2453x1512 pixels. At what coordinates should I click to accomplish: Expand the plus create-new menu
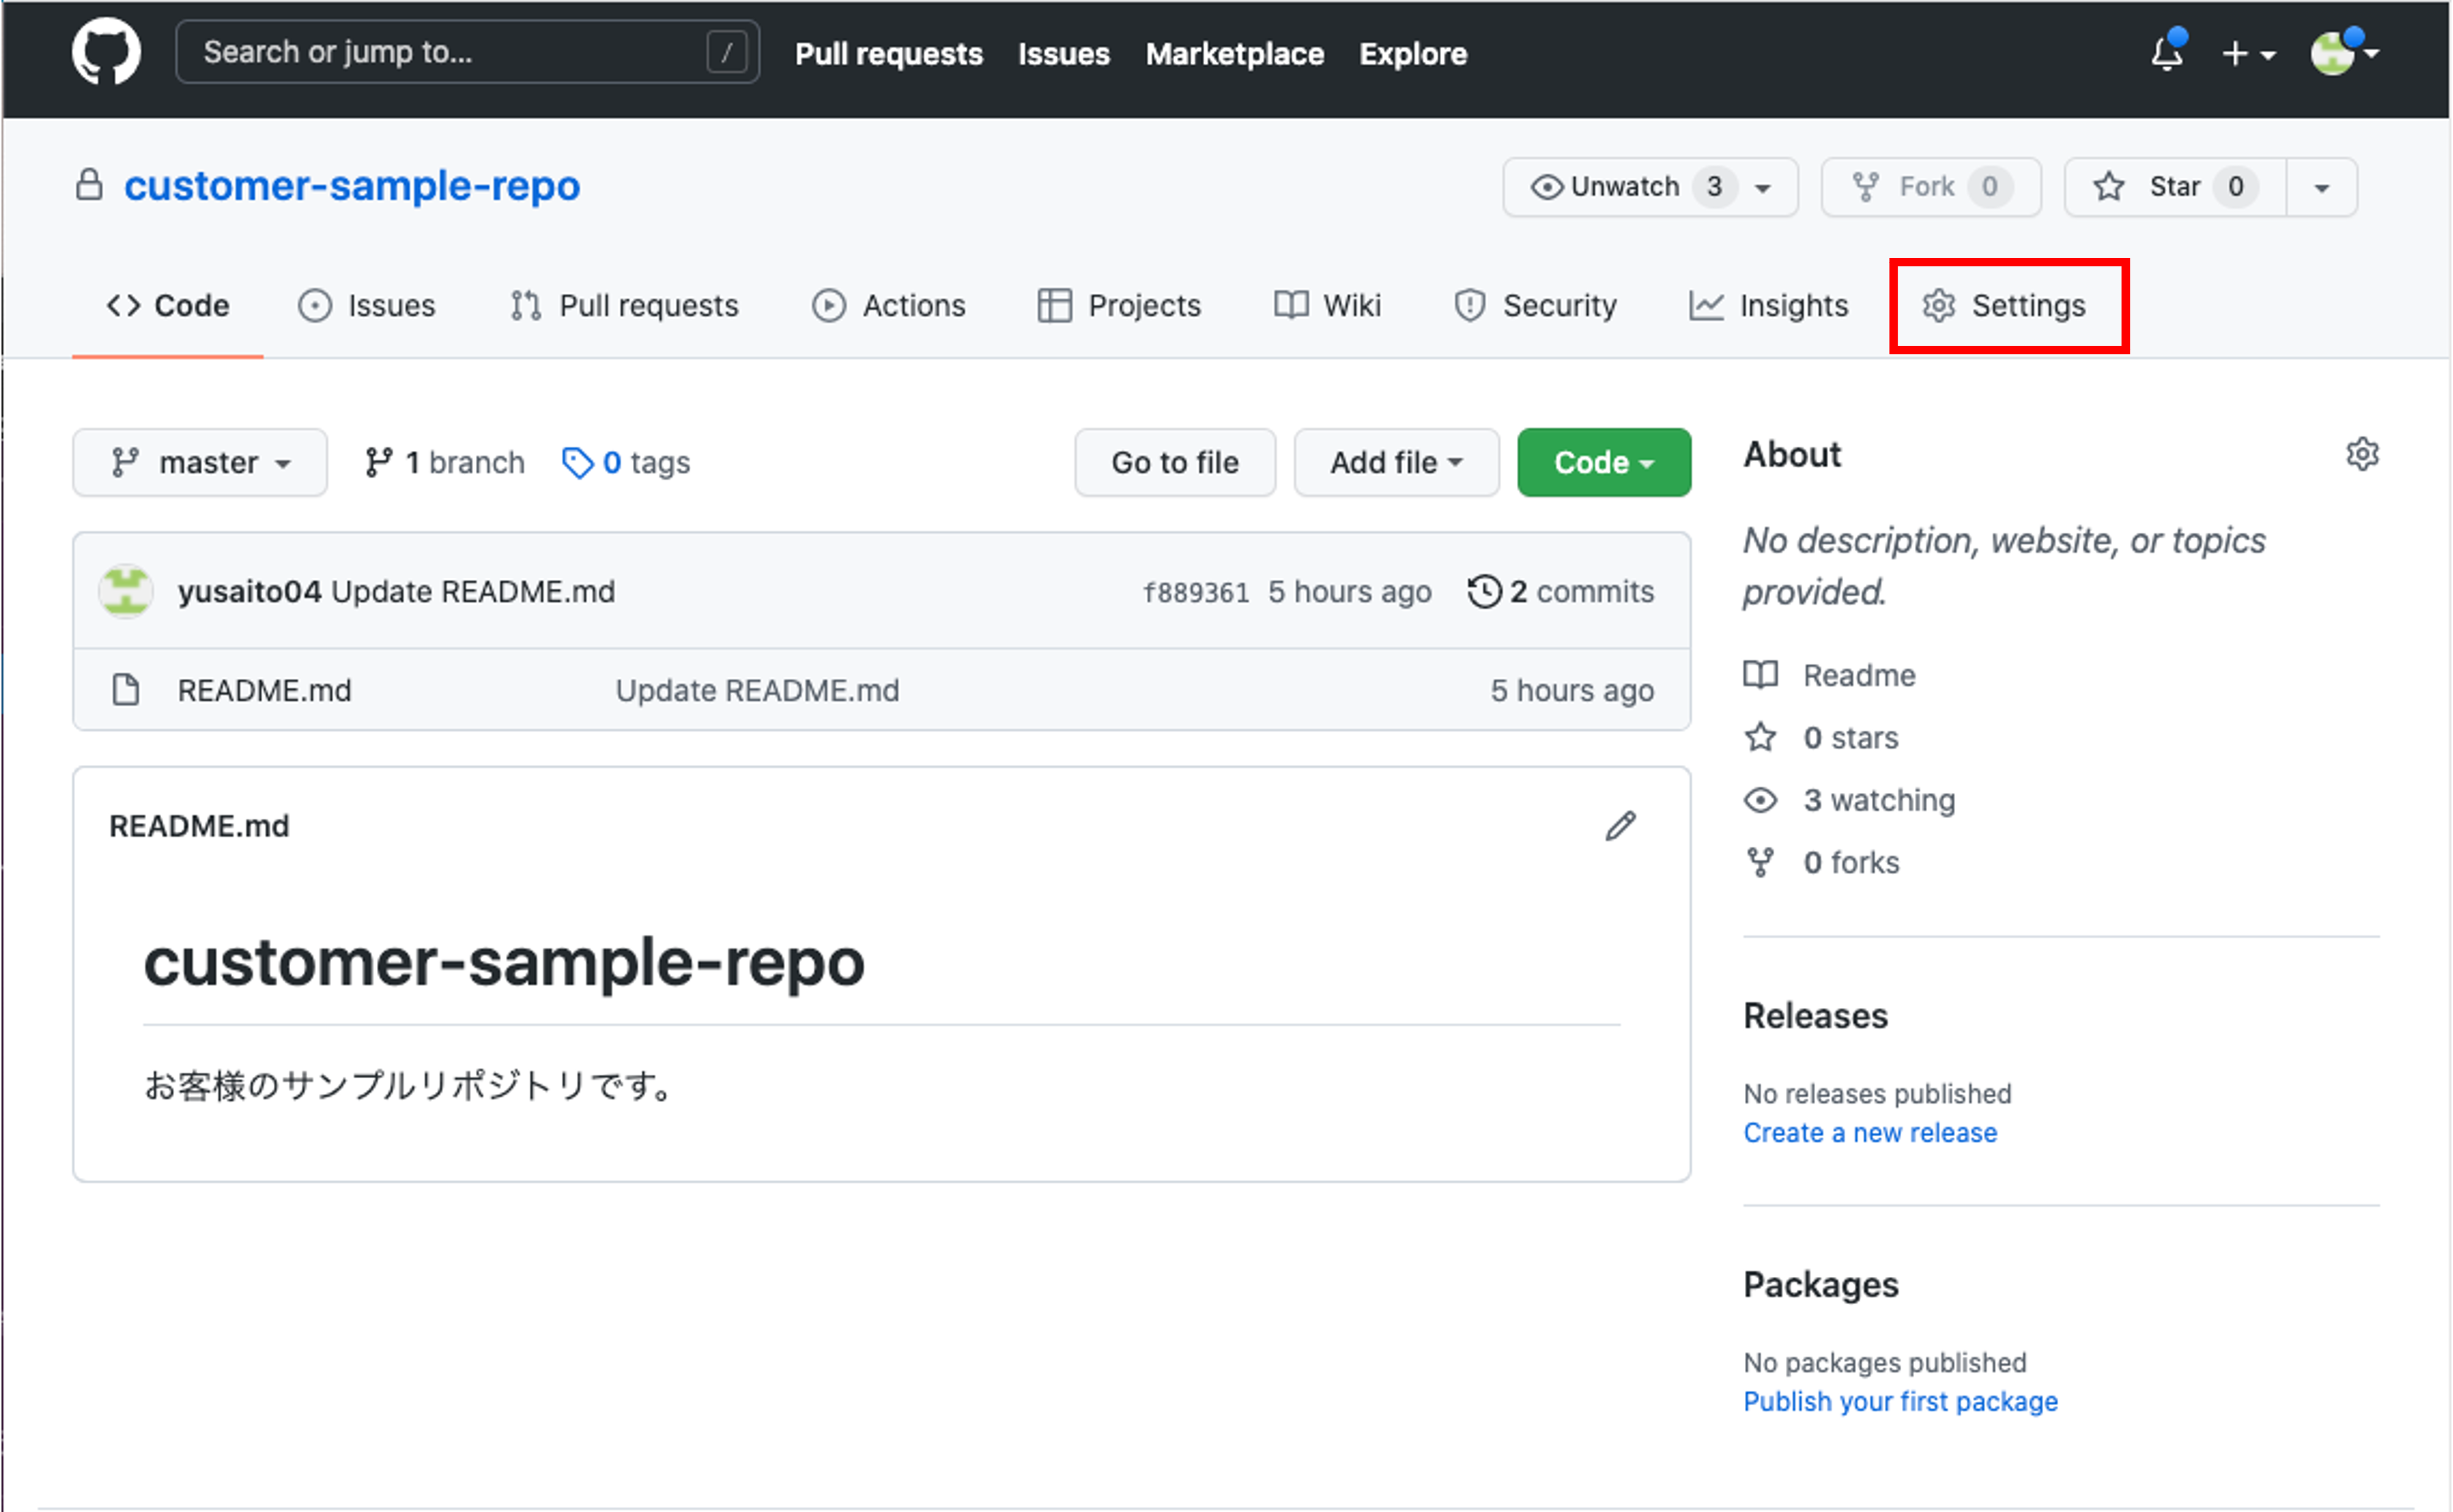[2248, 53]
